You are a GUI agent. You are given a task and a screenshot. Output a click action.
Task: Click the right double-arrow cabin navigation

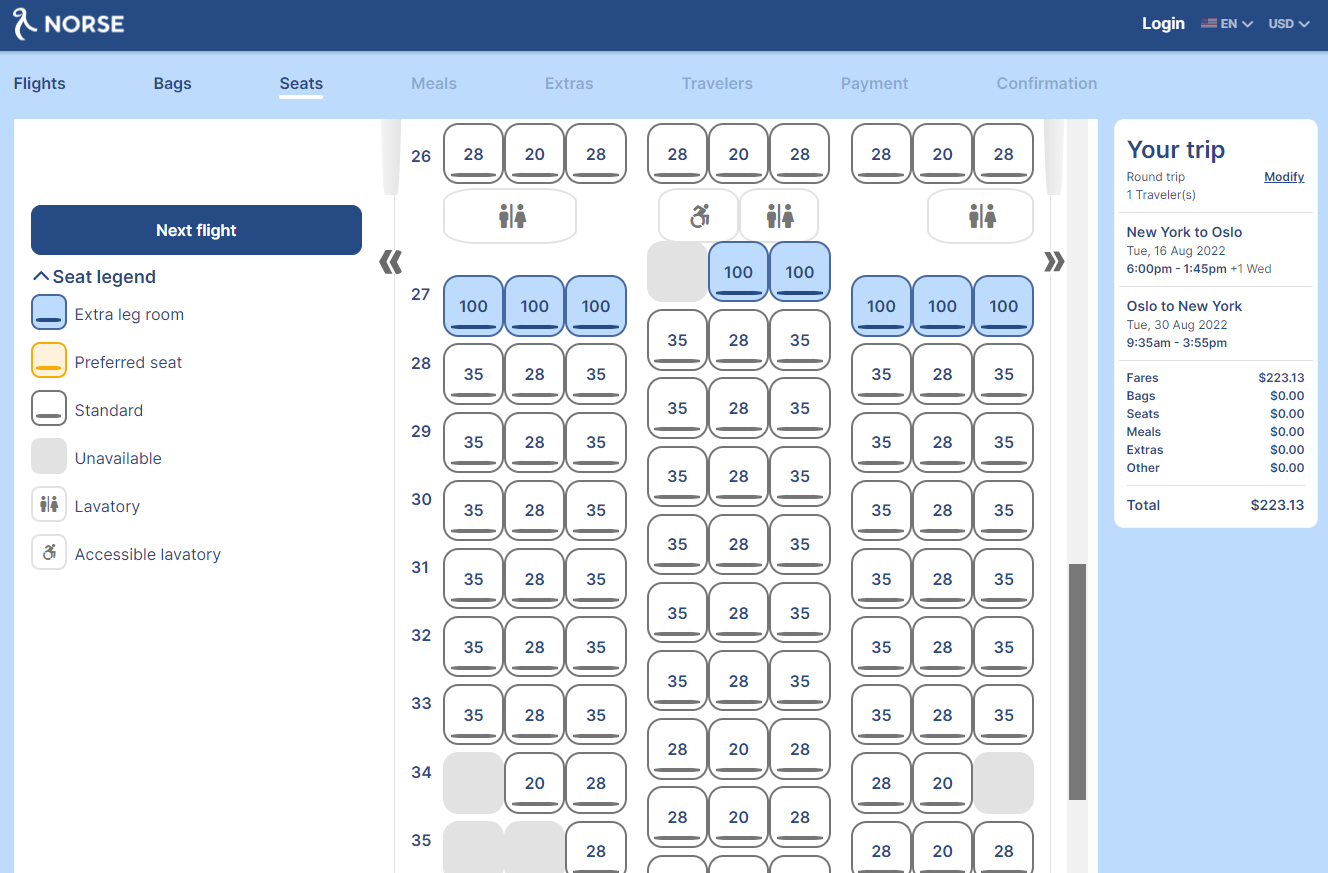(x=1054, y=262)
